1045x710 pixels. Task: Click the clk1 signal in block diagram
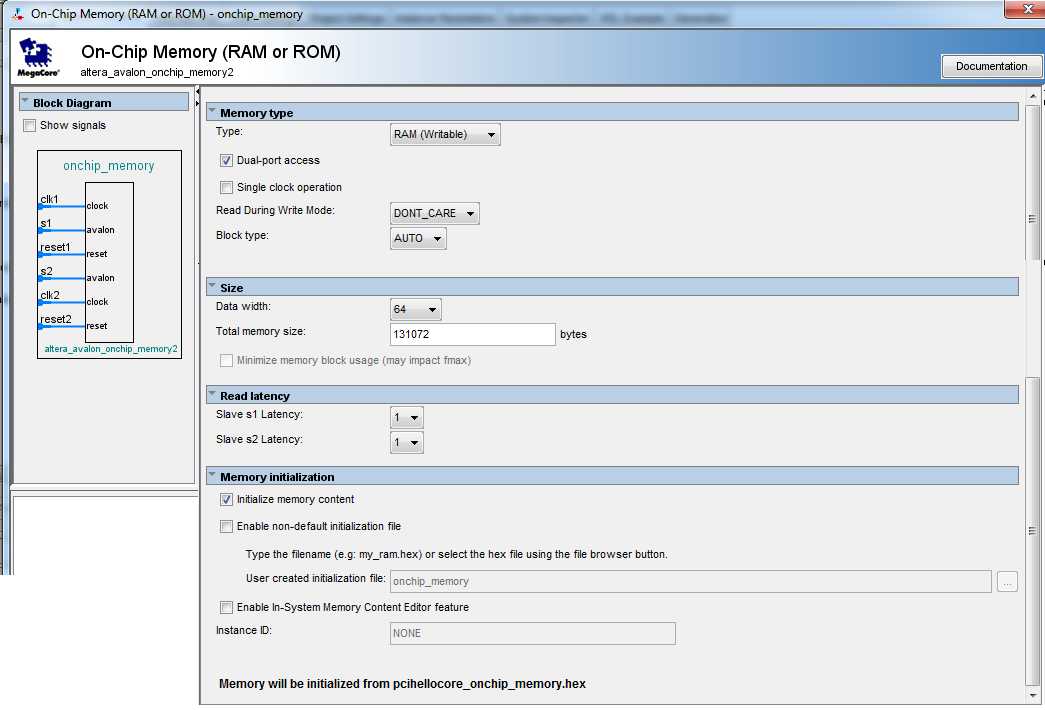(49, 199)
